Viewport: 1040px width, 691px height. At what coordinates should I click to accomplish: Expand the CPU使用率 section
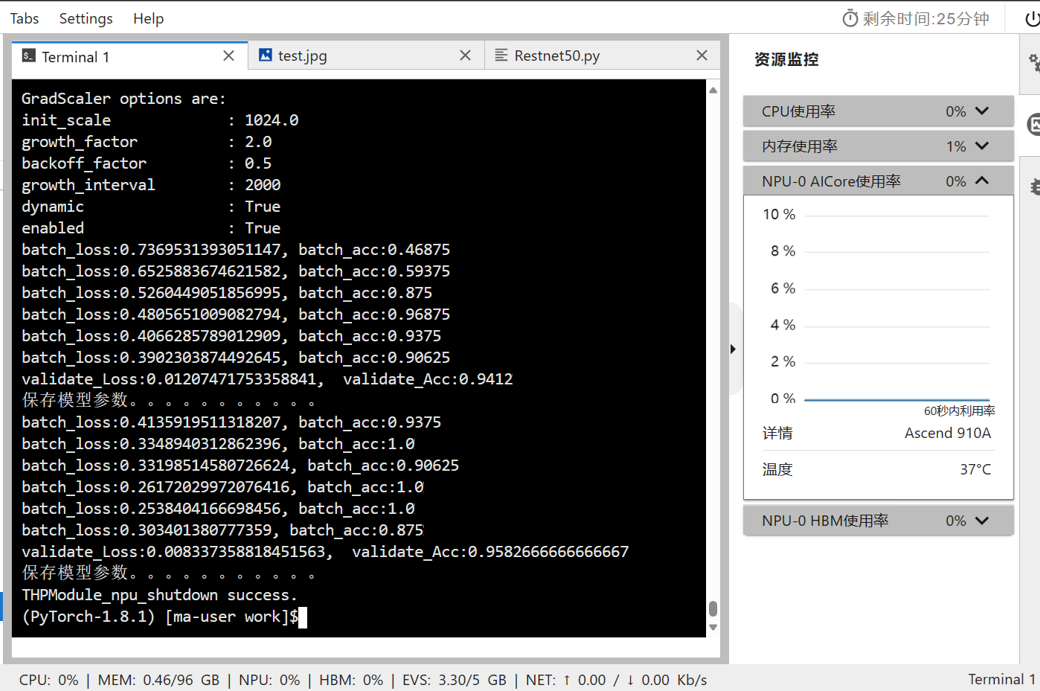click(x=878, y=111)
